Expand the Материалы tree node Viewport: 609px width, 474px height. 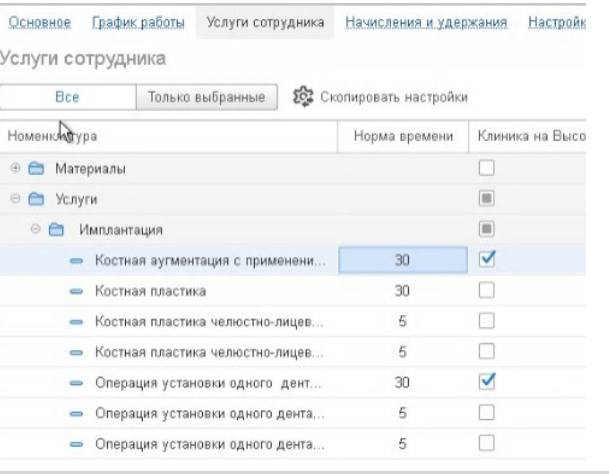click(x=15, y=168)
